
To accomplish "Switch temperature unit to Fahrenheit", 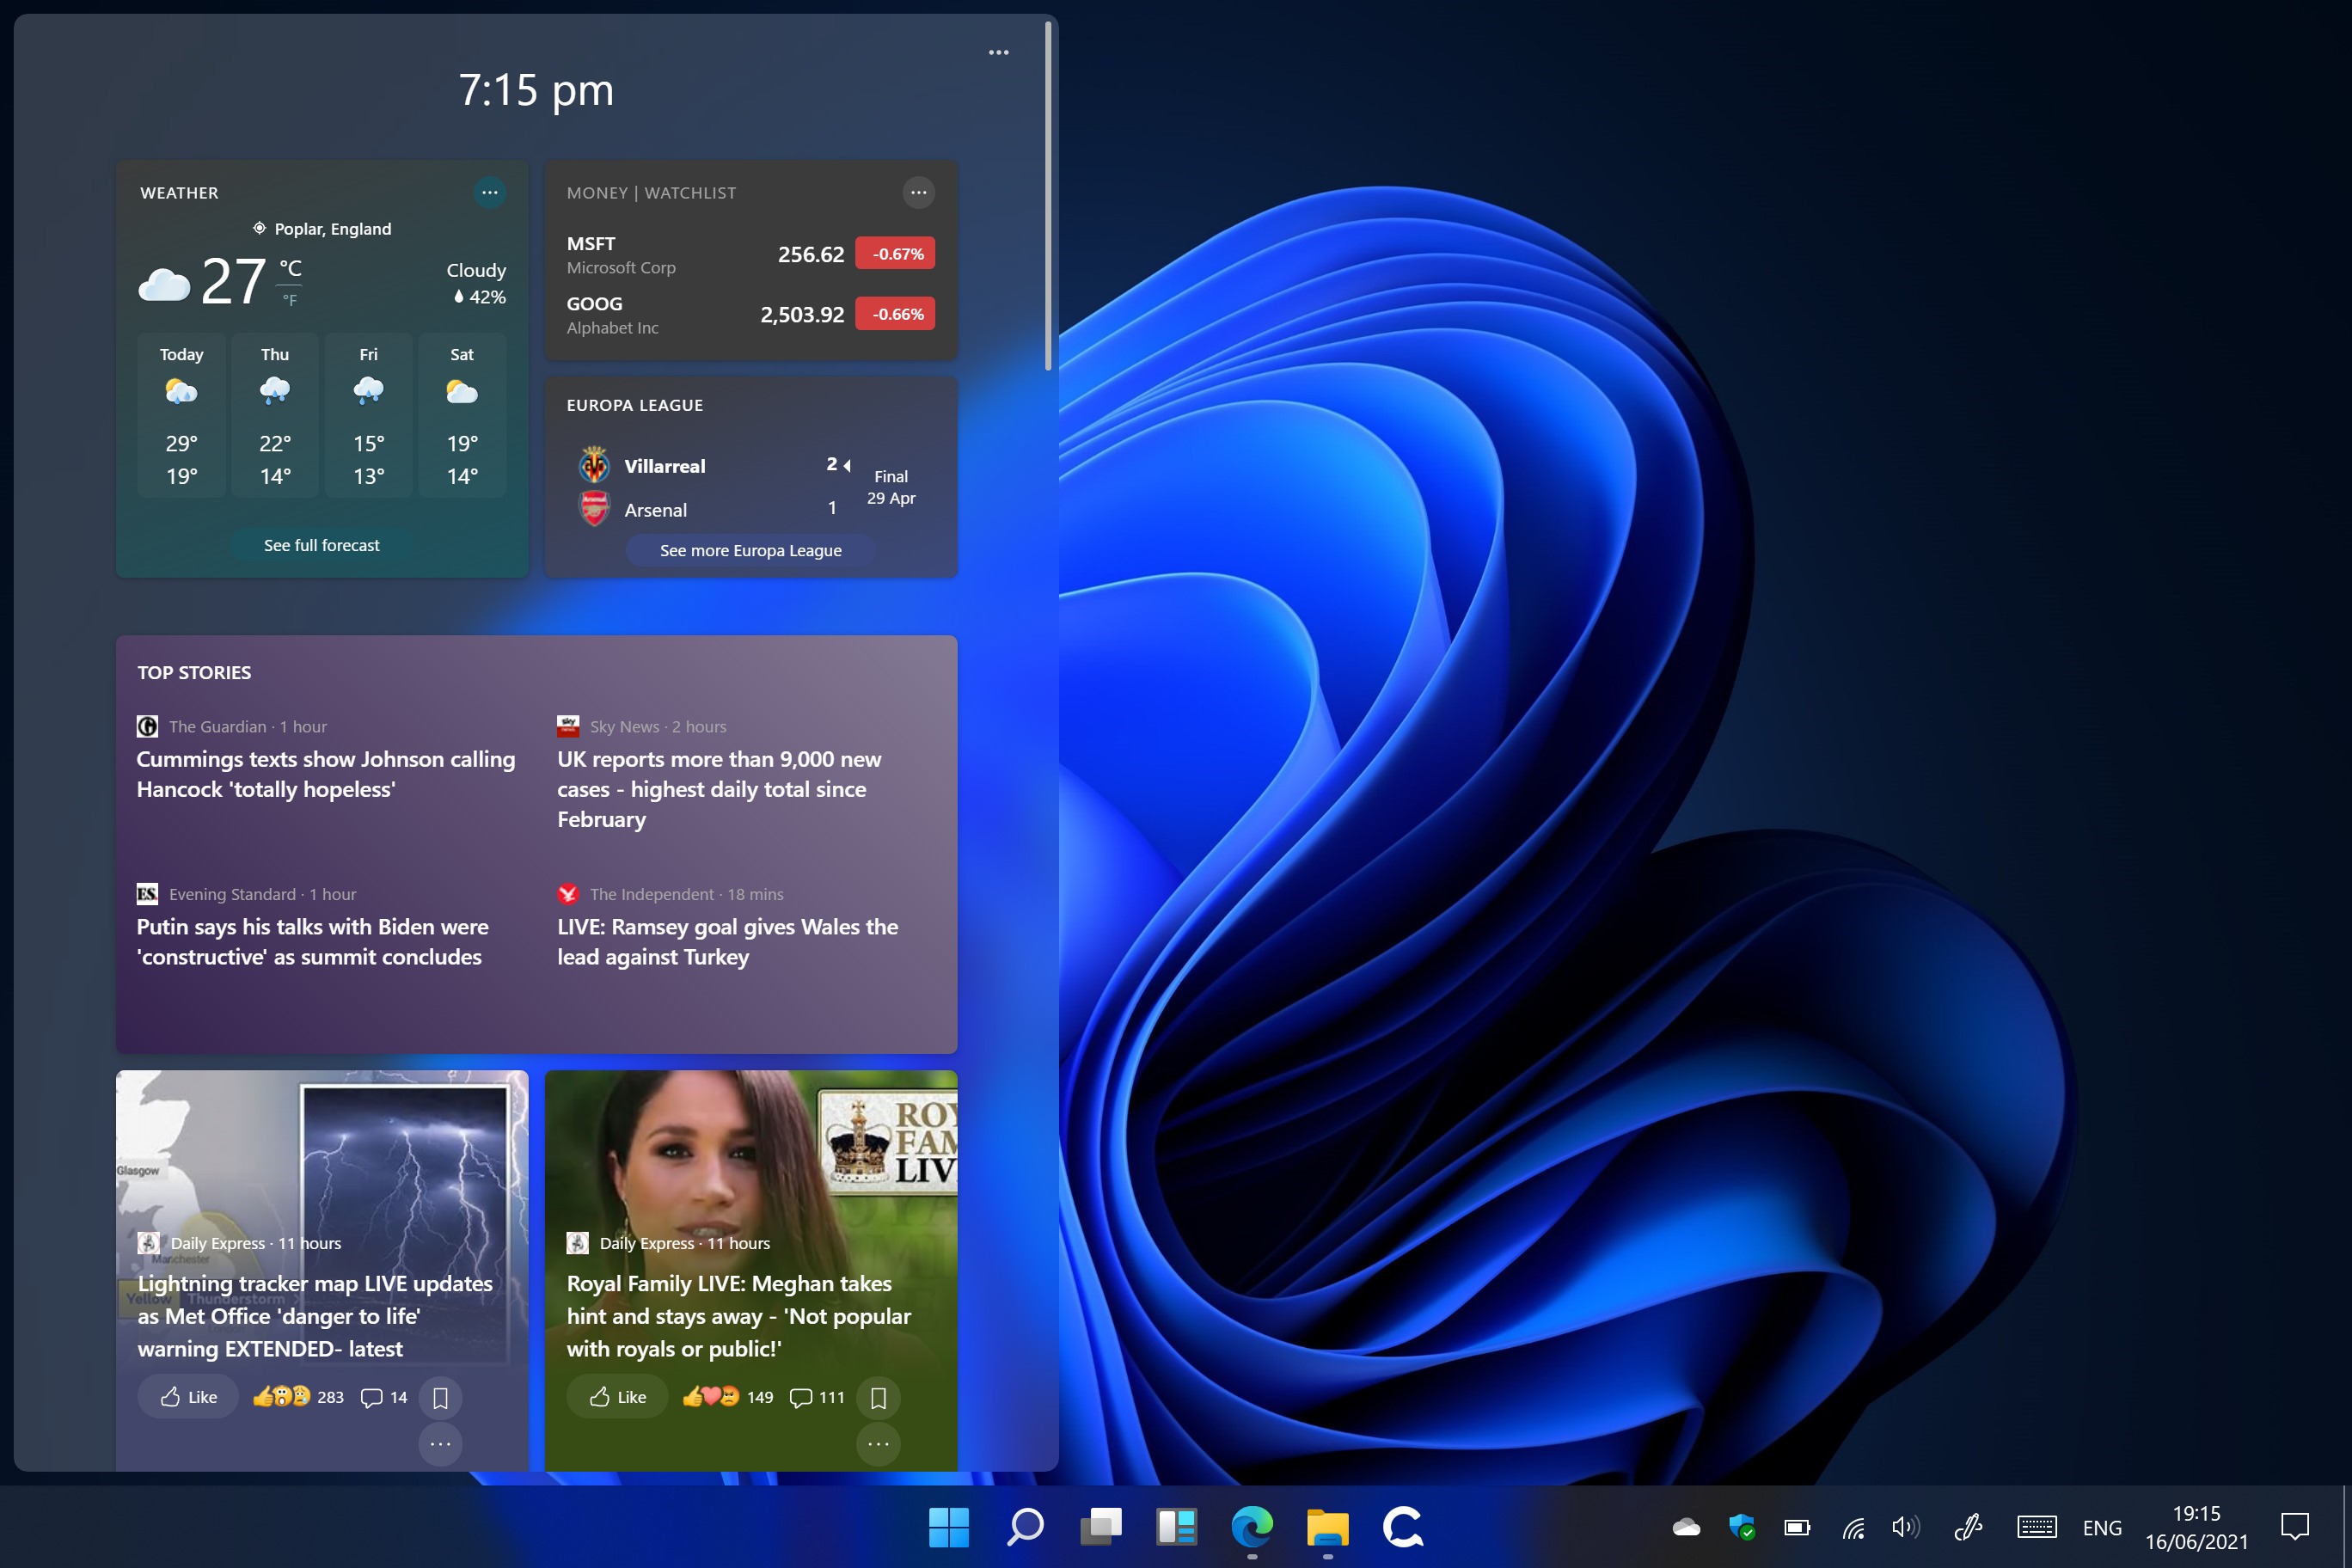I will (x=290, y=299).
